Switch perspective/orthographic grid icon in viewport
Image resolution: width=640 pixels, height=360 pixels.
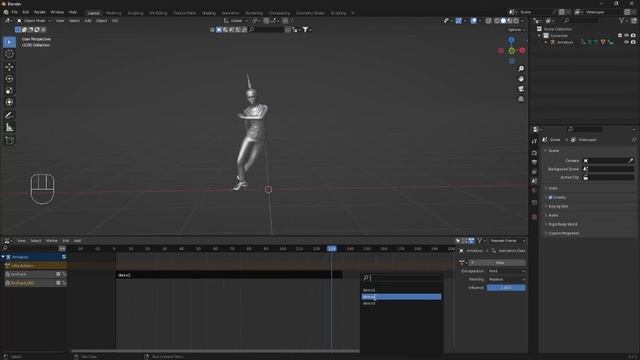pos(521,99)
